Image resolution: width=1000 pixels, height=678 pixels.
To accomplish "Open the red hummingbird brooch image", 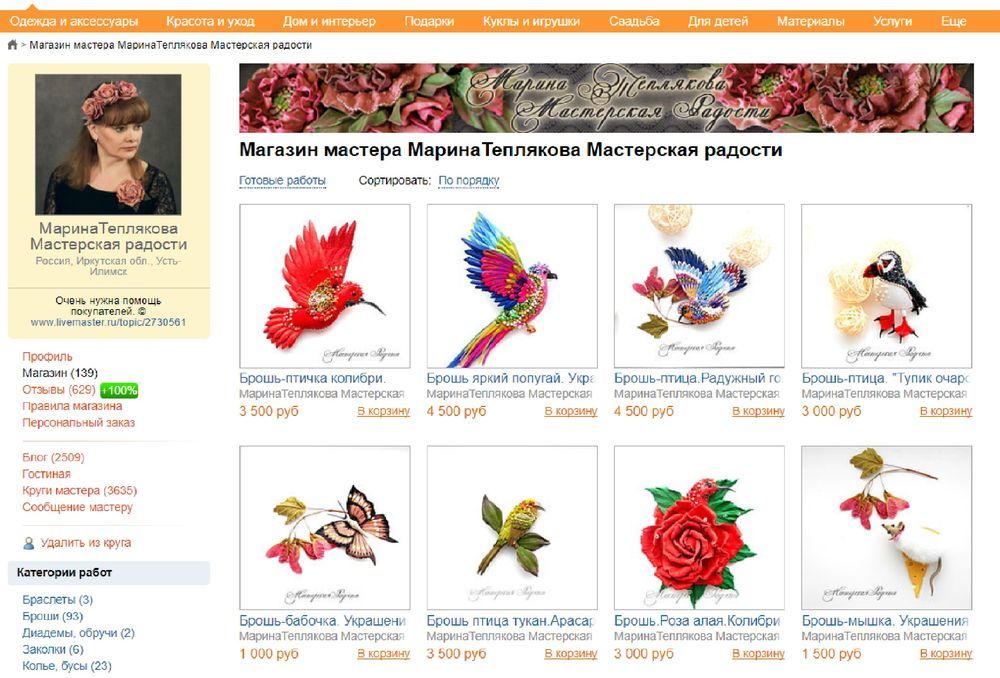I will click(x=325, y=286).
